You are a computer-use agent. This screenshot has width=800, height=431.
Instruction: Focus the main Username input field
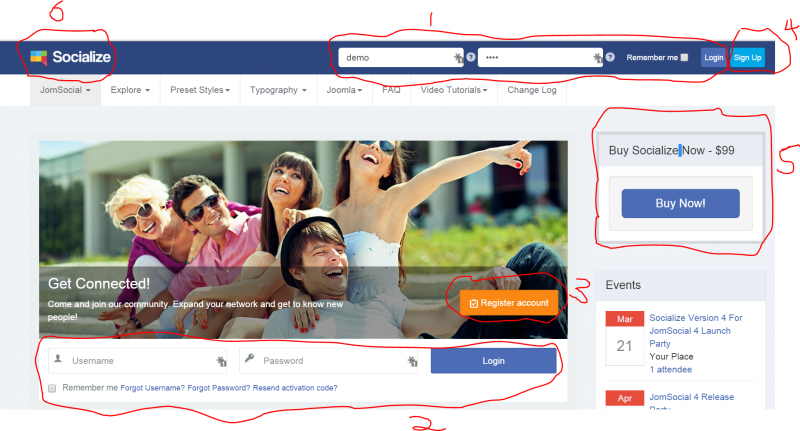(138, 361)
